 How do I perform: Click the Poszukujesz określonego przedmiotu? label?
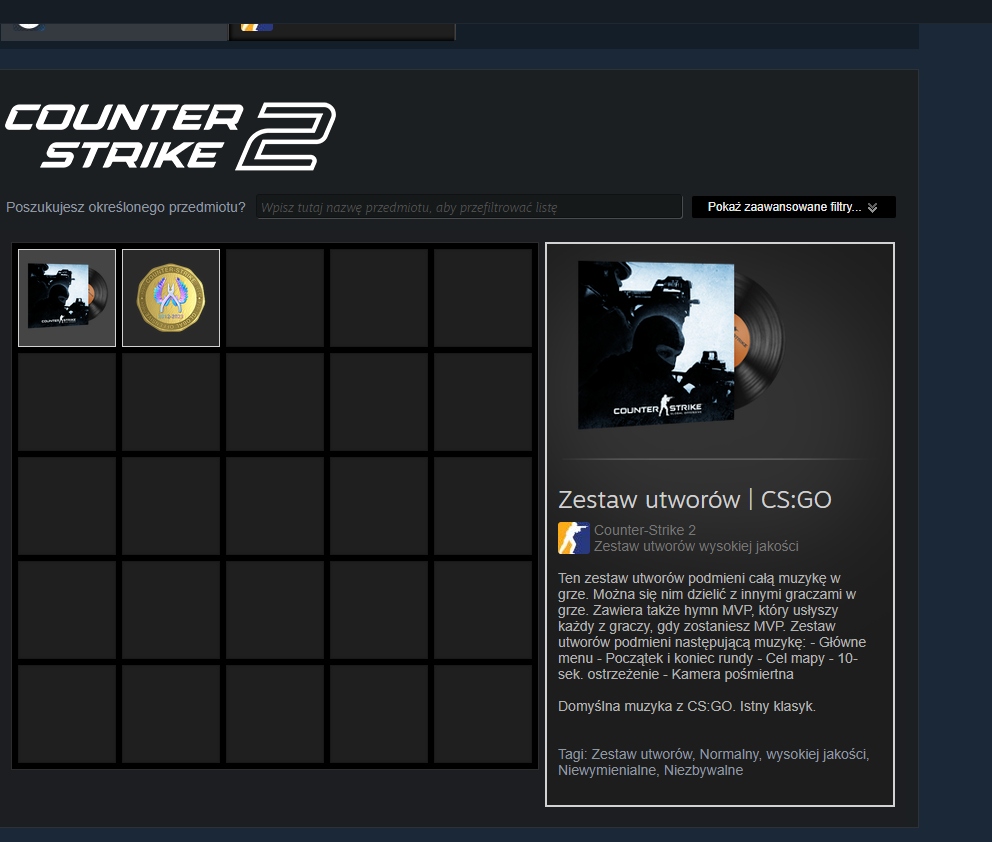point(125,207)
